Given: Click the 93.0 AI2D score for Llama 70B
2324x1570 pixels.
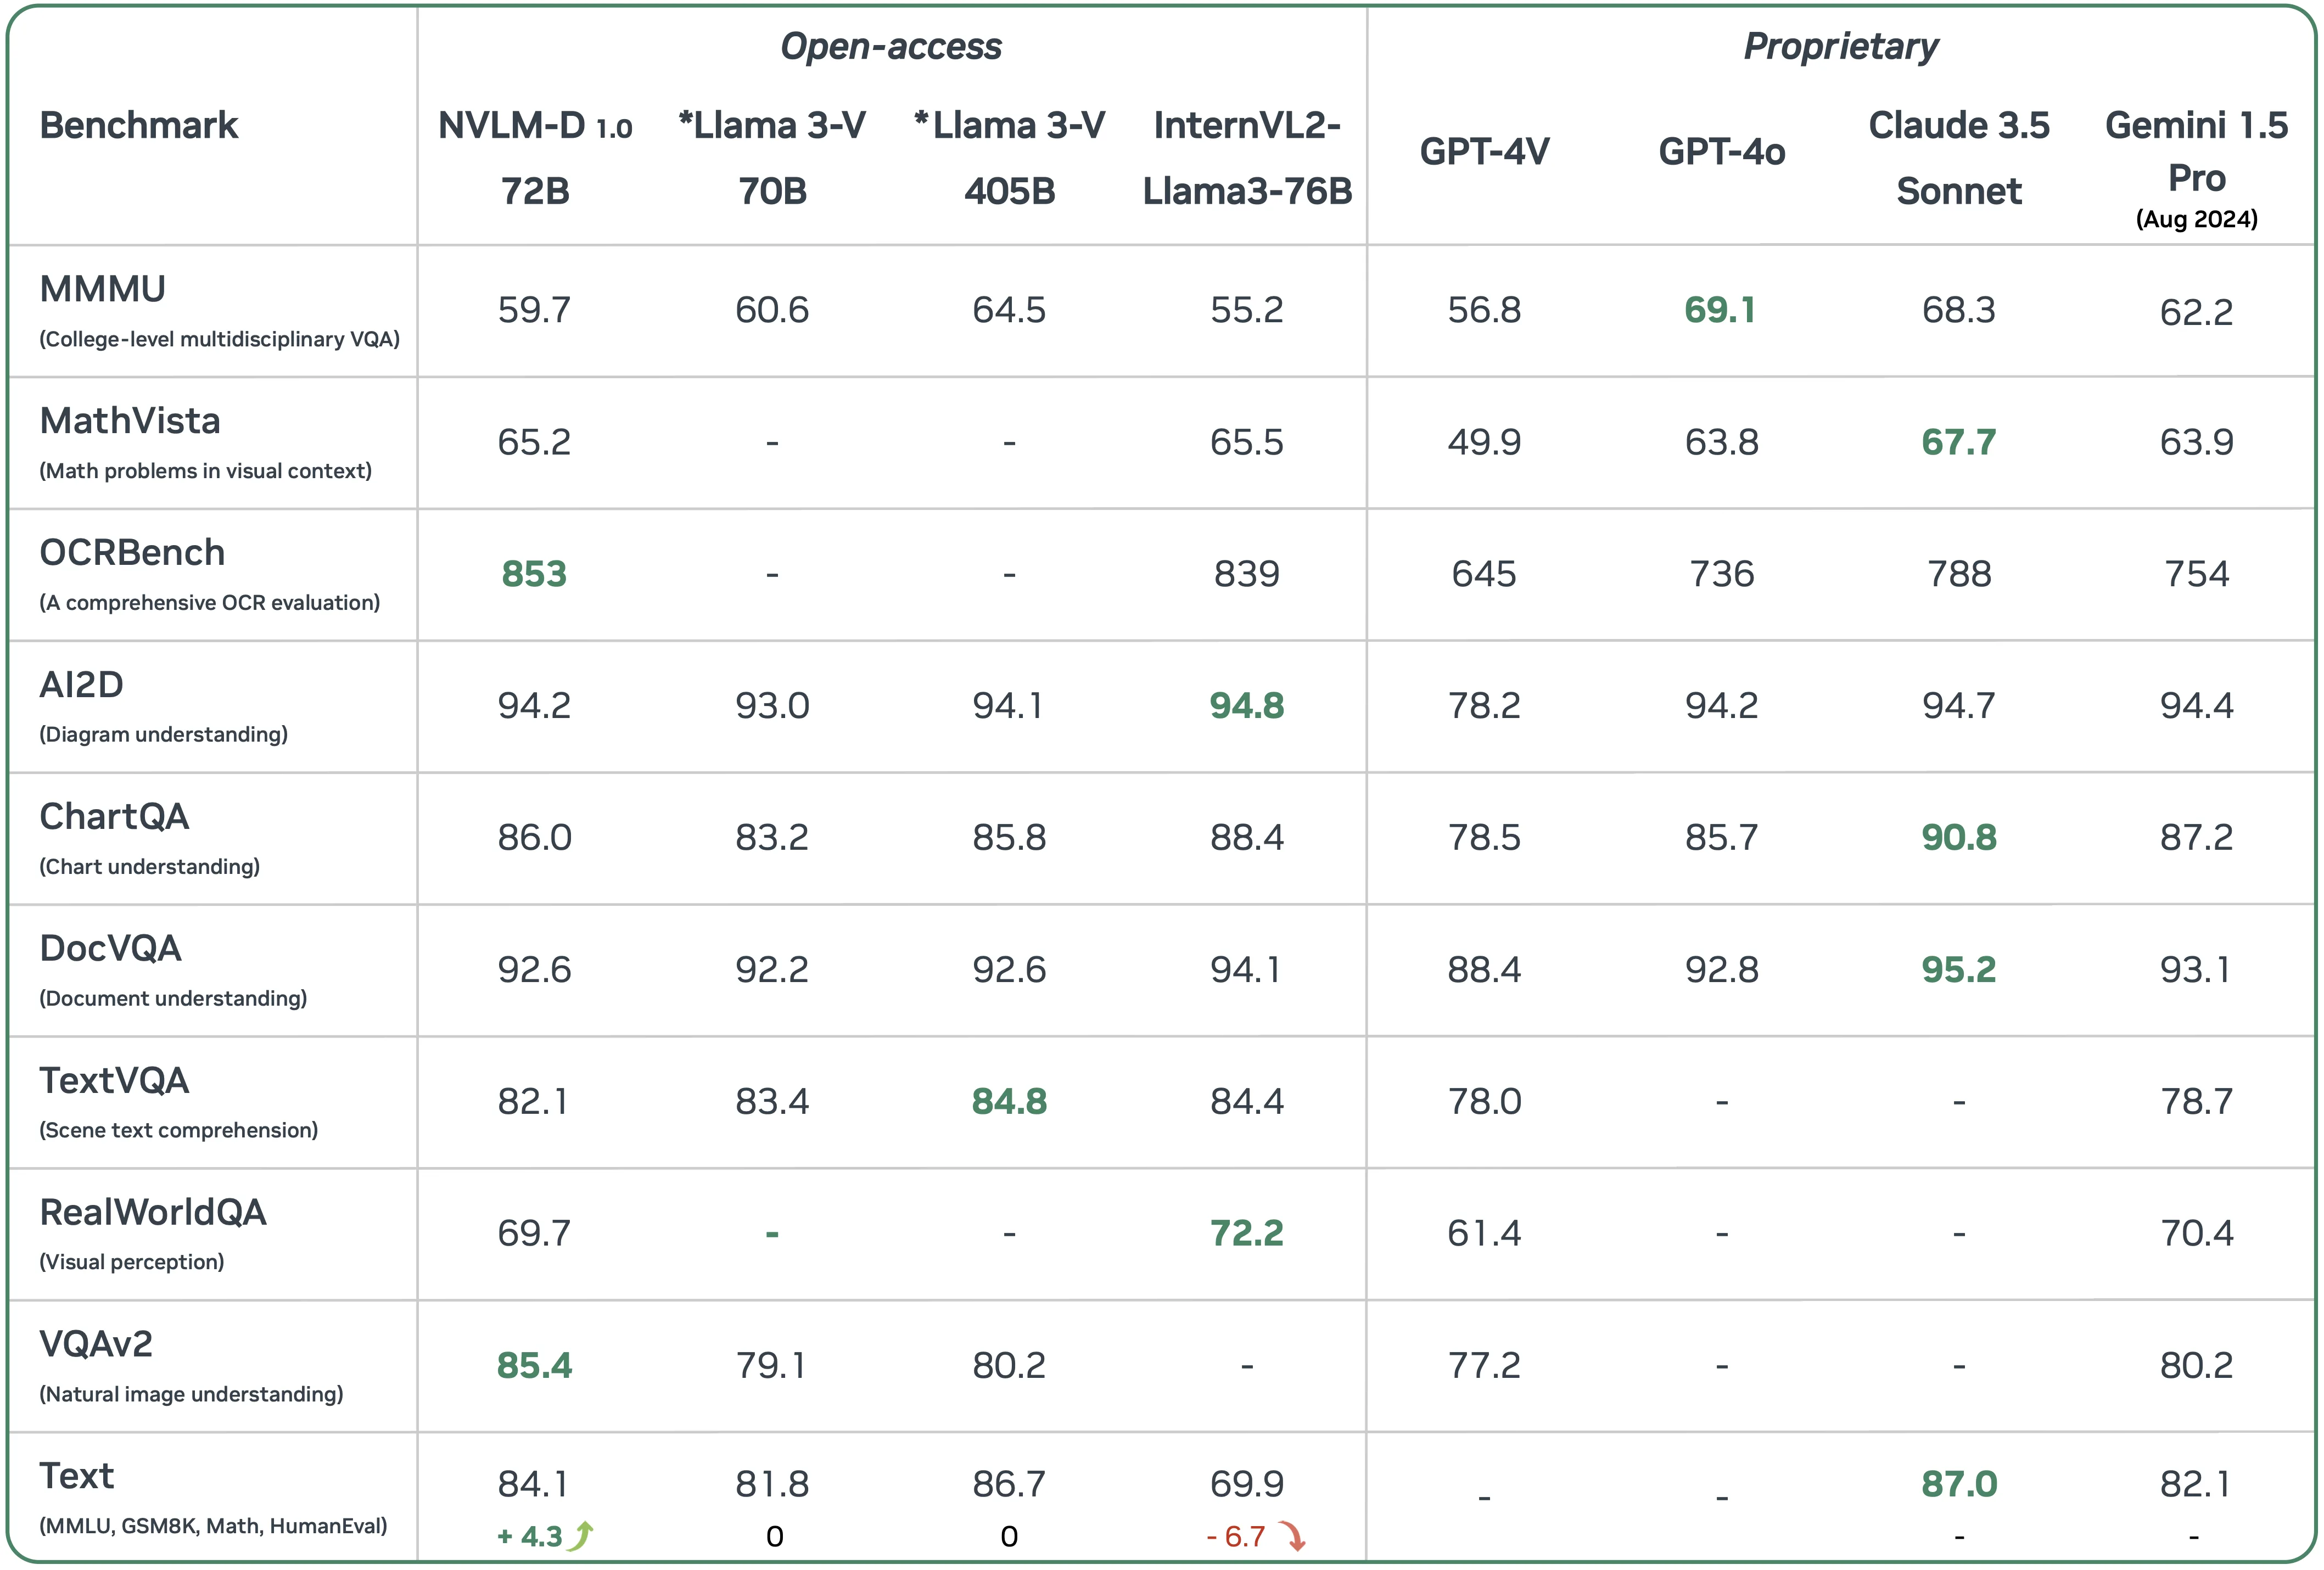Looking at the screenshot, I should pos(772,706).
